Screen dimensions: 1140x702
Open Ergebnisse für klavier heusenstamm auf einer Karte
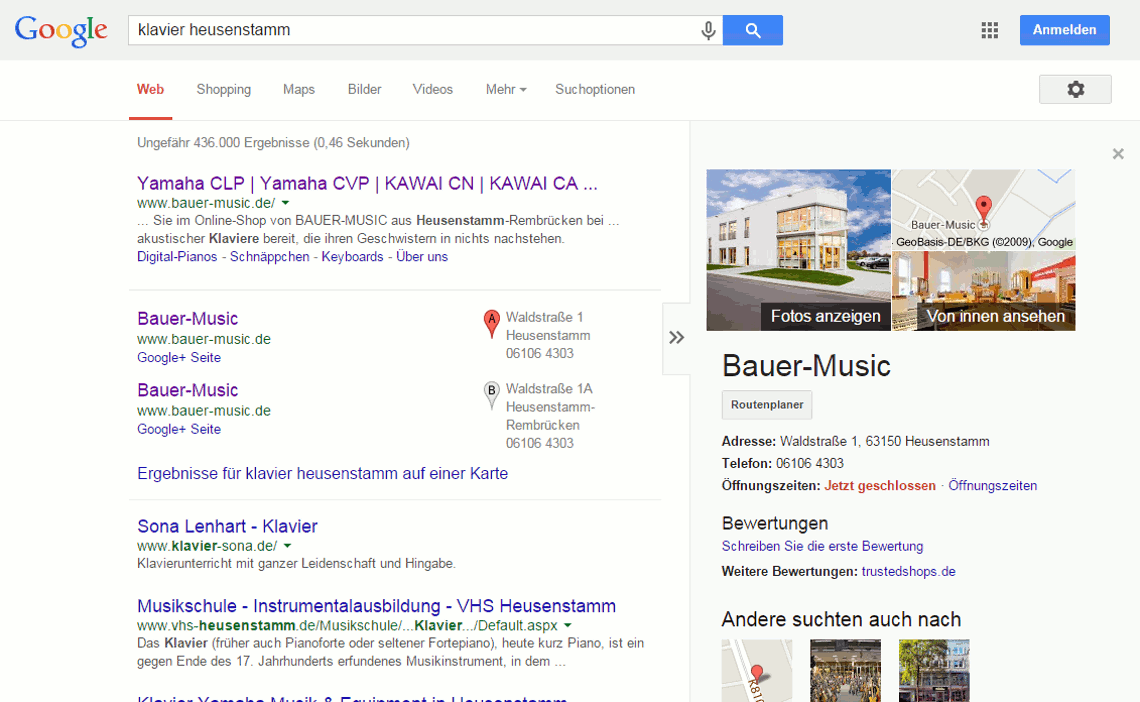tap(323, 474)
